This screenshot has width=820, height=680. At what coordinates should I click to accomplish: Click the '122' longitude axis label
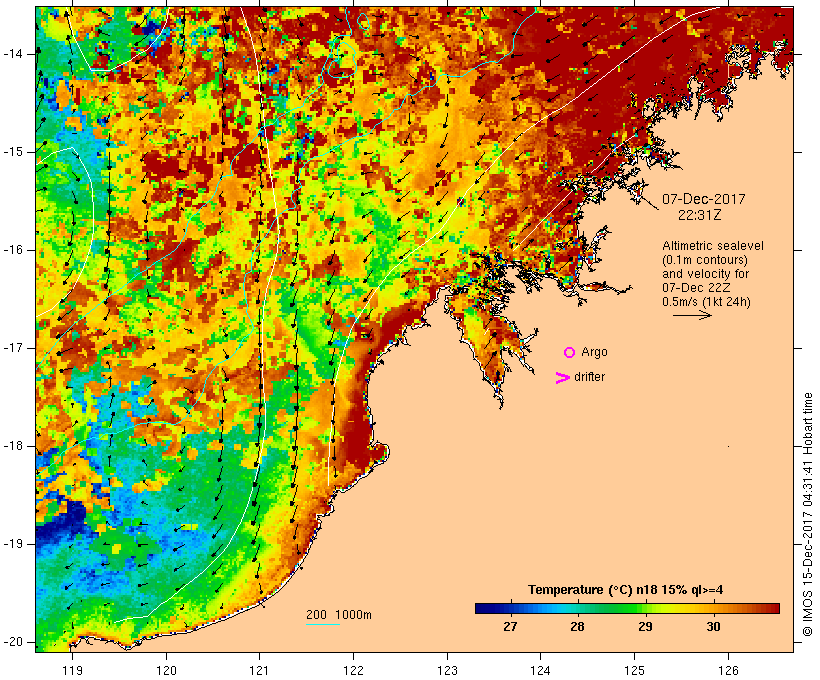[354, 670]
